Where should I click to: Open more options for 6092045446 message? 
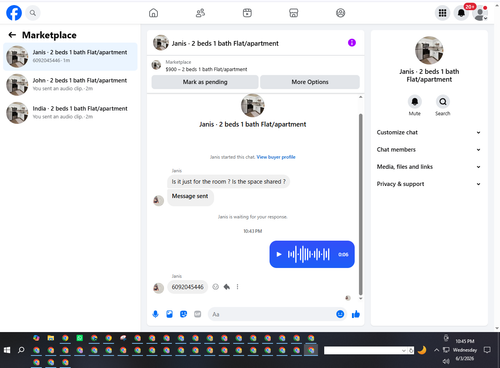(x=237, y=287)
